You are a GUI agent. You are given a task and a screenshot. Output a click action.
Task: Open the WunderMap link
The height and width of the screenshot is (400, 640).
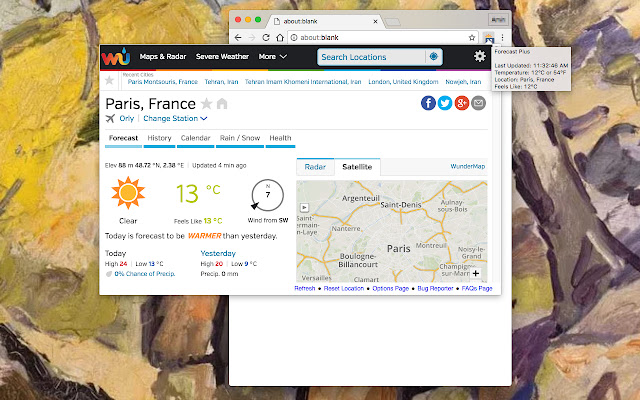[x=468, y=166]
